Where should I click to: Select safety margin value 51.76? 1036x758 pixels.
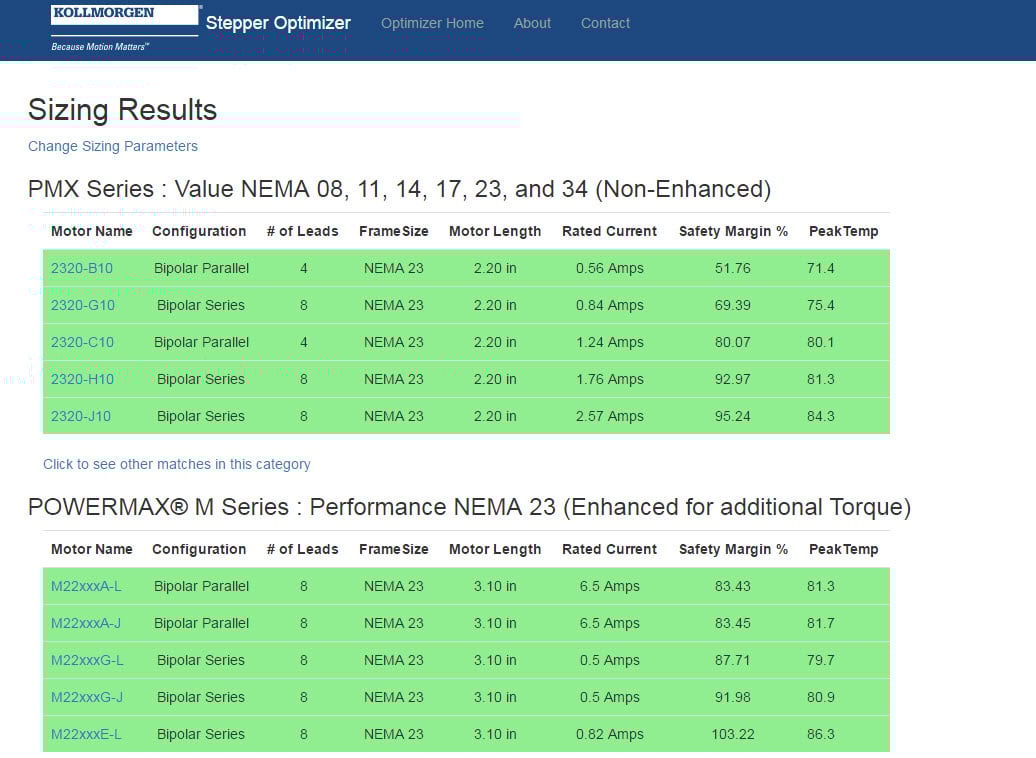(x=733, y=268)
